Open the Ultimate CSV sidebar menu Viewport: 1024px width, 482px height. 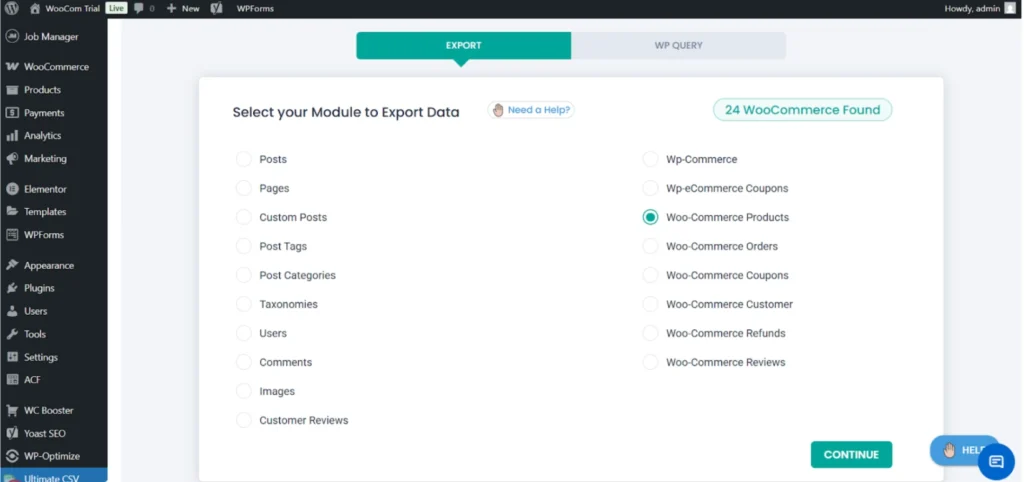pyautogui.click(x=54, y=475)
